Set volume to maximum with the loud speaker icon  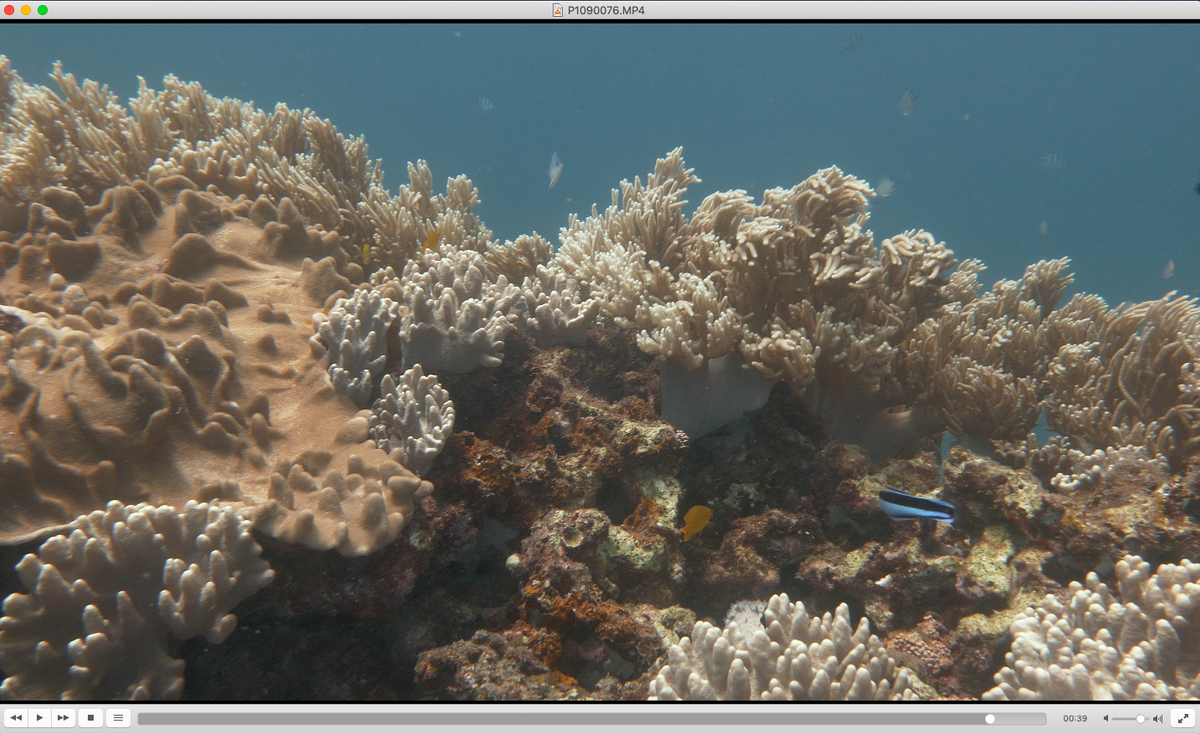pyautogui.click(x=1158, y=718)
